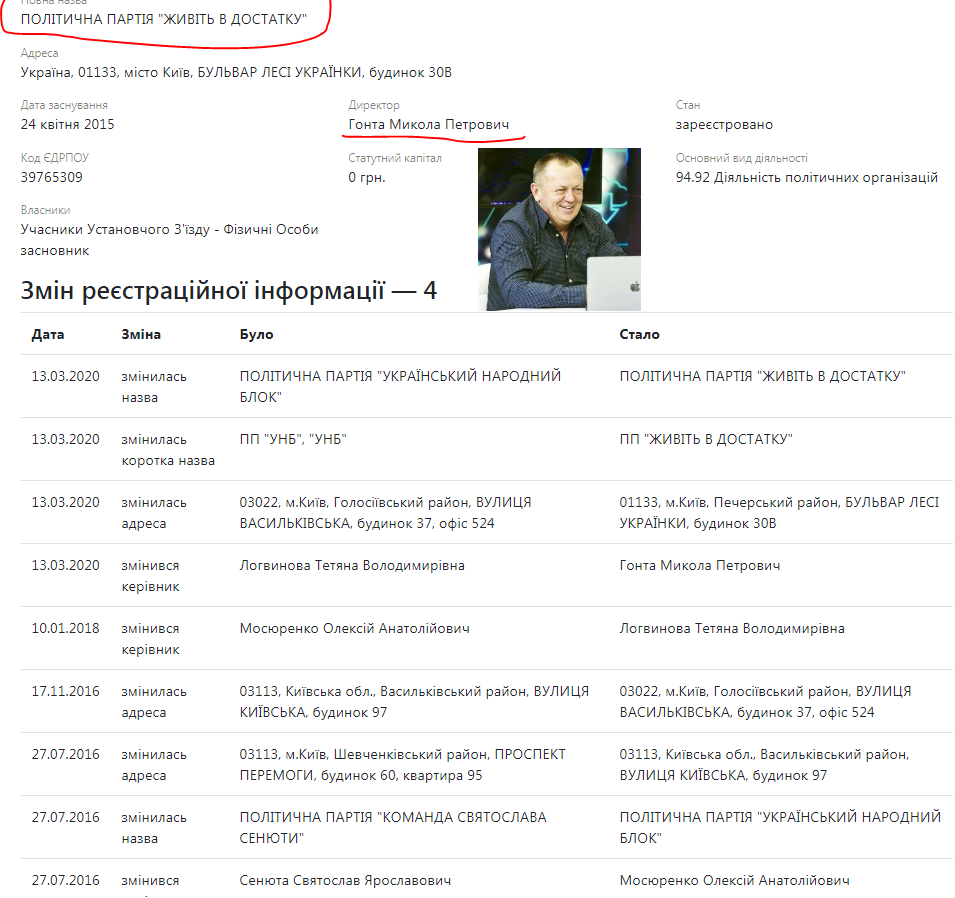Click Мосюренко Олексій Анатолійович in 27.07.2016 row
Viewport: 955px width, 898px height.
coord(735,880)
